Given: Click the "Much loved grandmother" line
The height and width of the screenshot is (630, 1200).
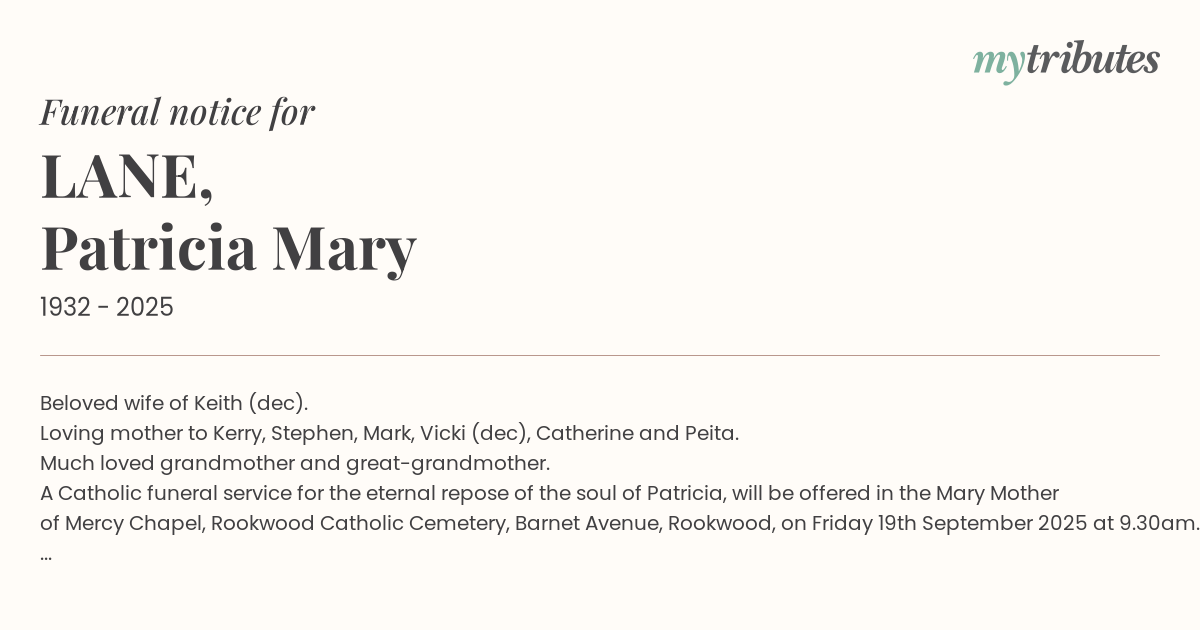Looking at the screenshot, I should (295, 463).
